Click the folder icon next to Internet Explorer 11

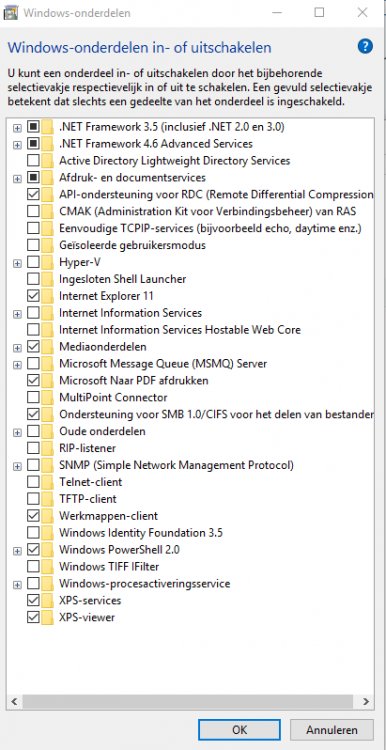[47, 296]
